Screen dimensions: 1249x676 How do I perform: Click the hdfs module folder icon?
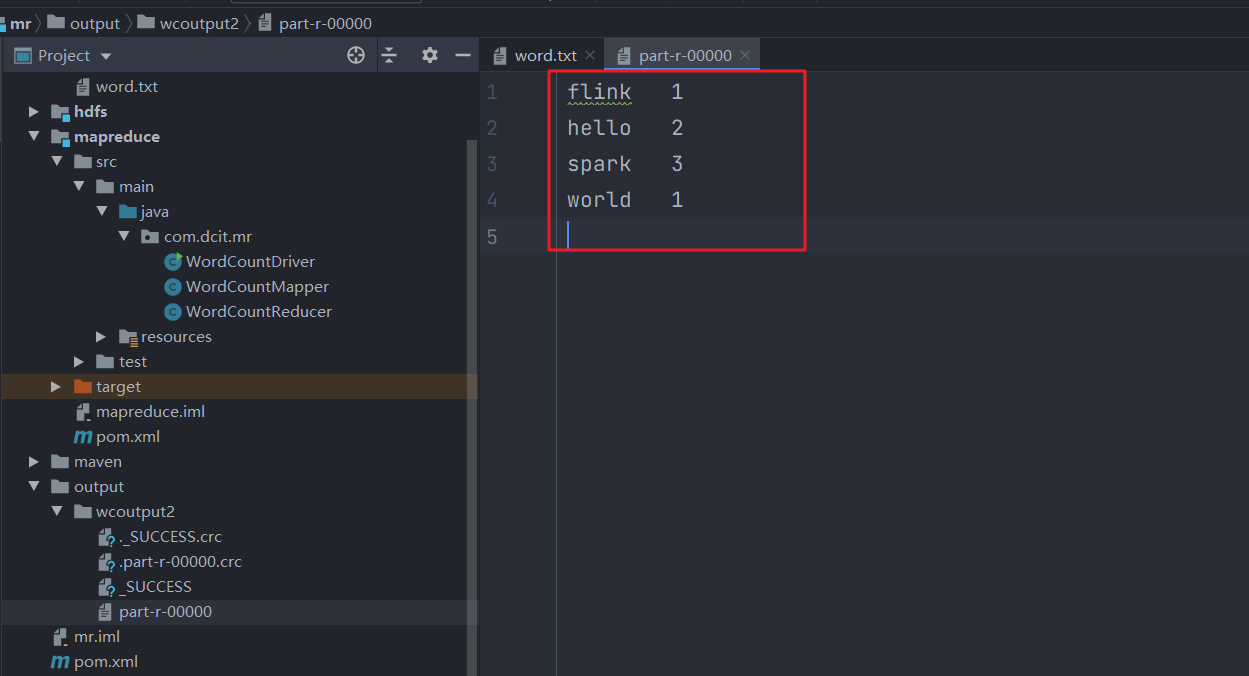pos(60,112)
